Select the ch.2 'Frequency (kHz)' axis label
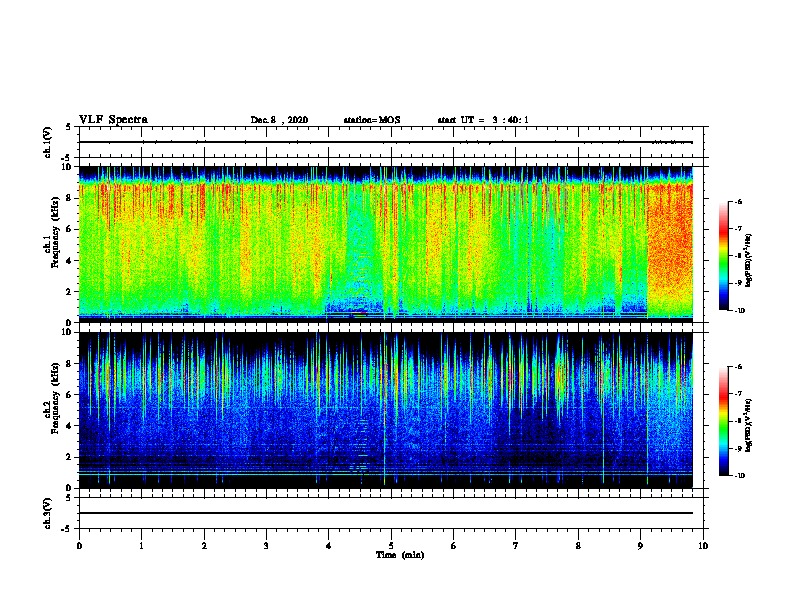This screenshot has height=612, width=792. click(55, 398)
